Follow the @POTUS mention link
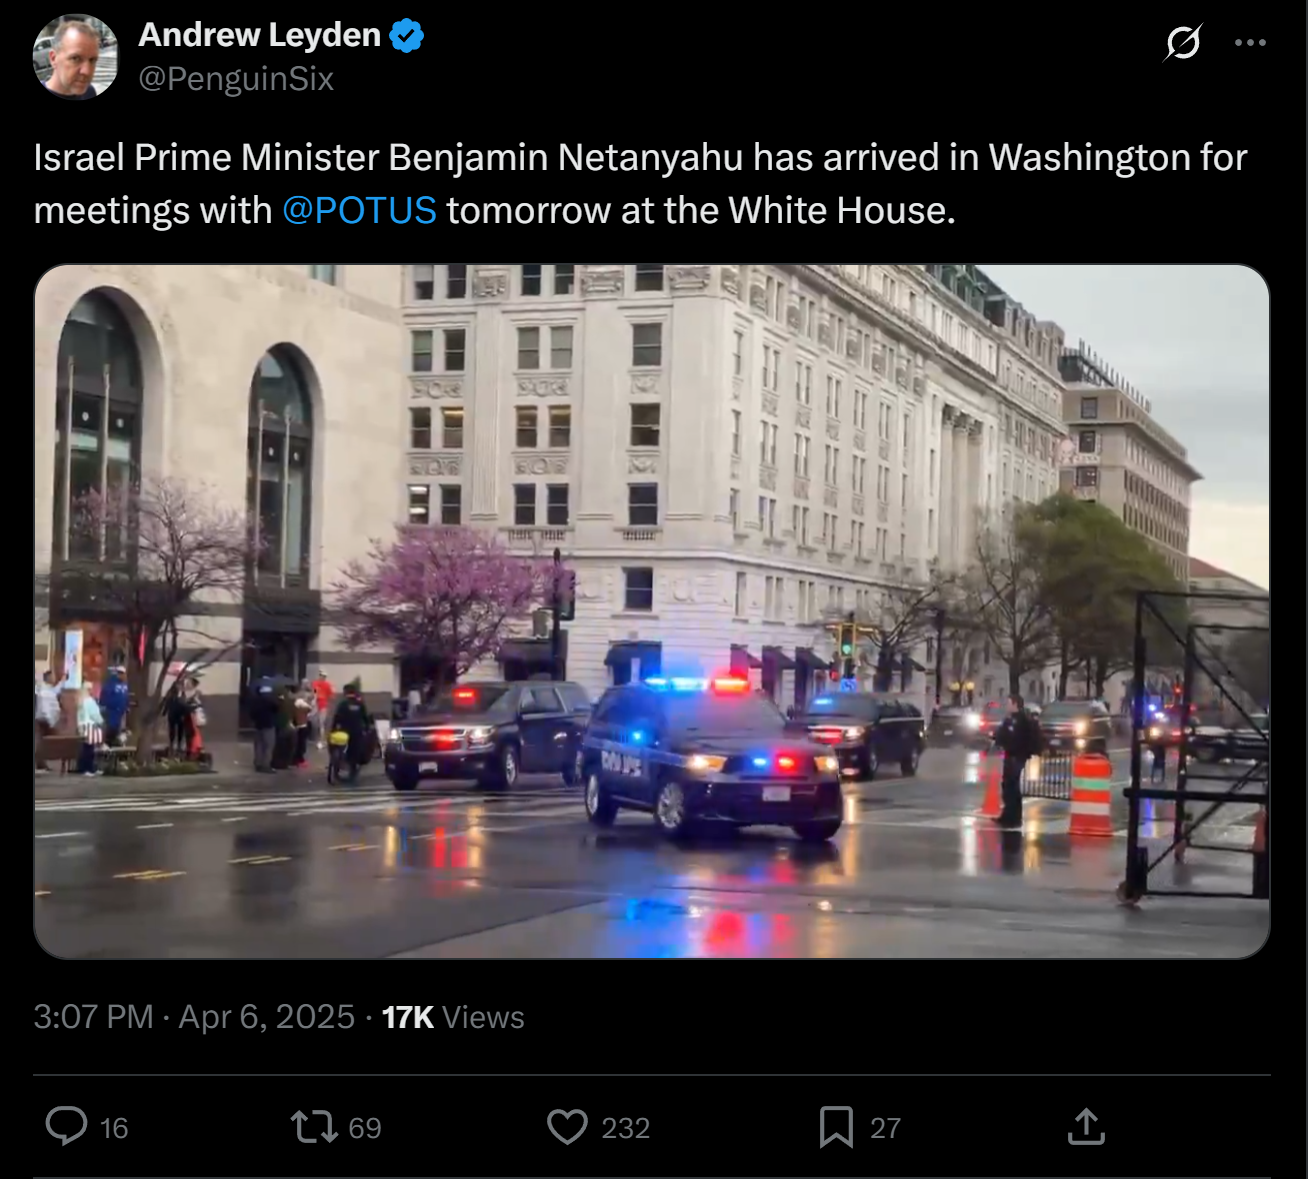This screenshot has width=1308, height=1179. [359, 210]
